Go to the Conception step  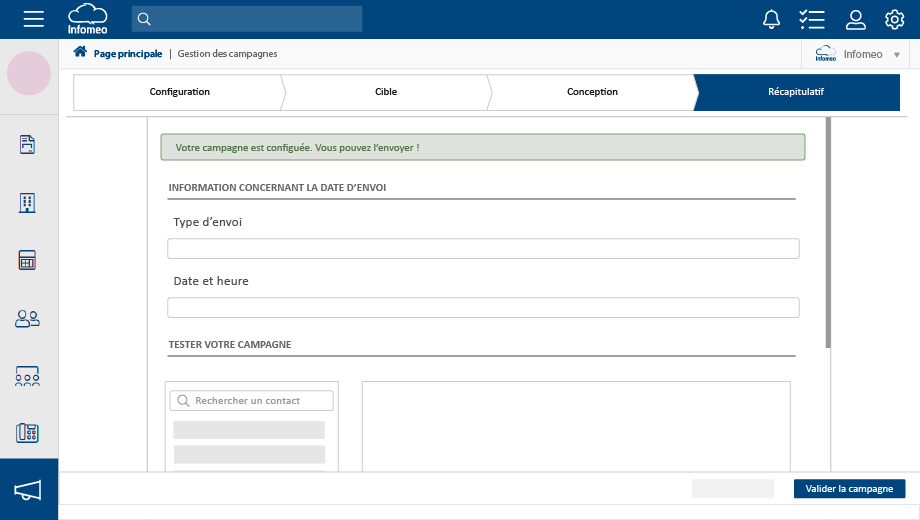592,92
